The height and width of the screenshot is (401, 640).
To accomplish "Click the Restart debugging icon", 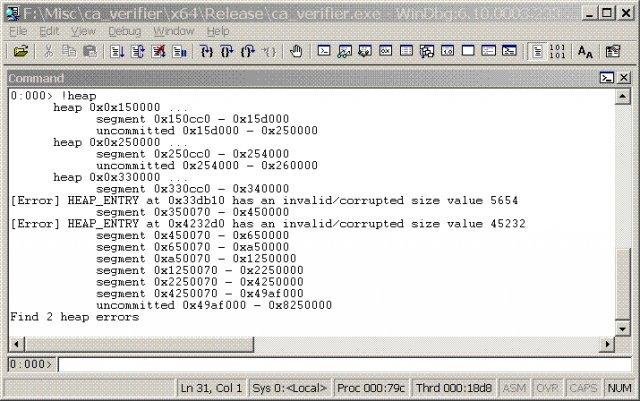I will pyautogui.click(x=138, y=51).
